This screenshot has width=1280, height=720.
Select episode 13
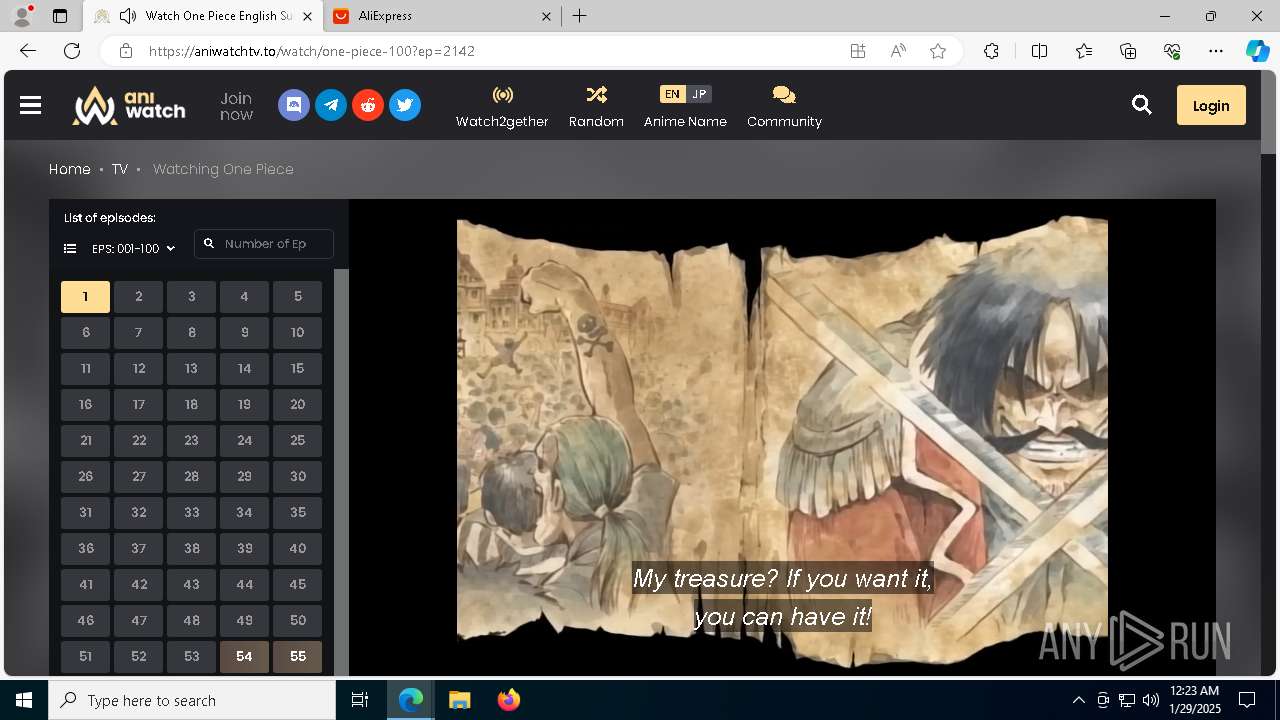coord(191,369)
